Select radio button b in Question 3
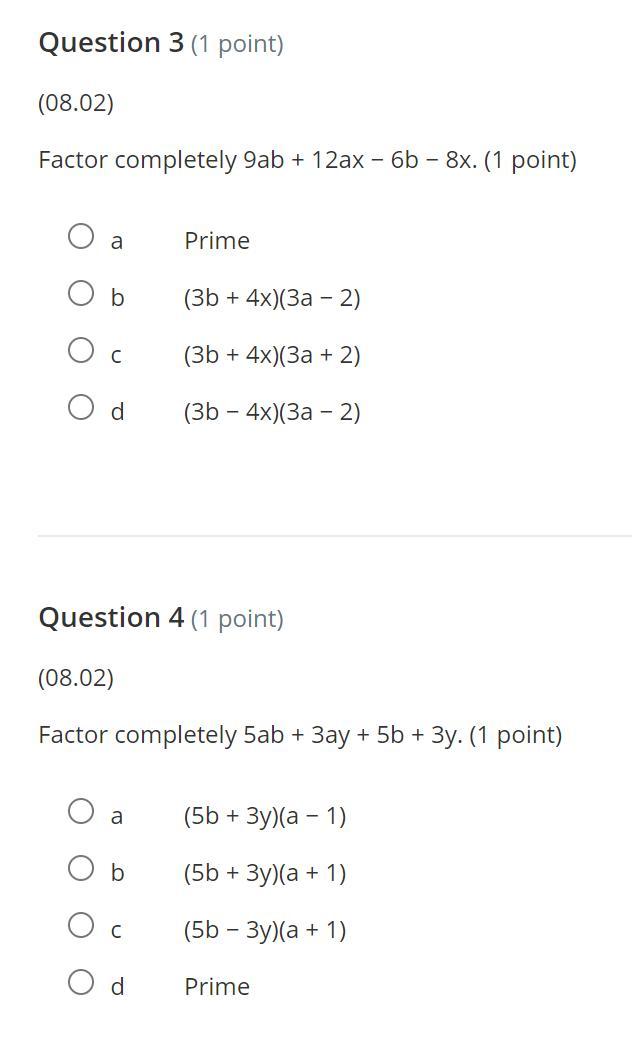The image size is (632, 1046). point(81,293)
